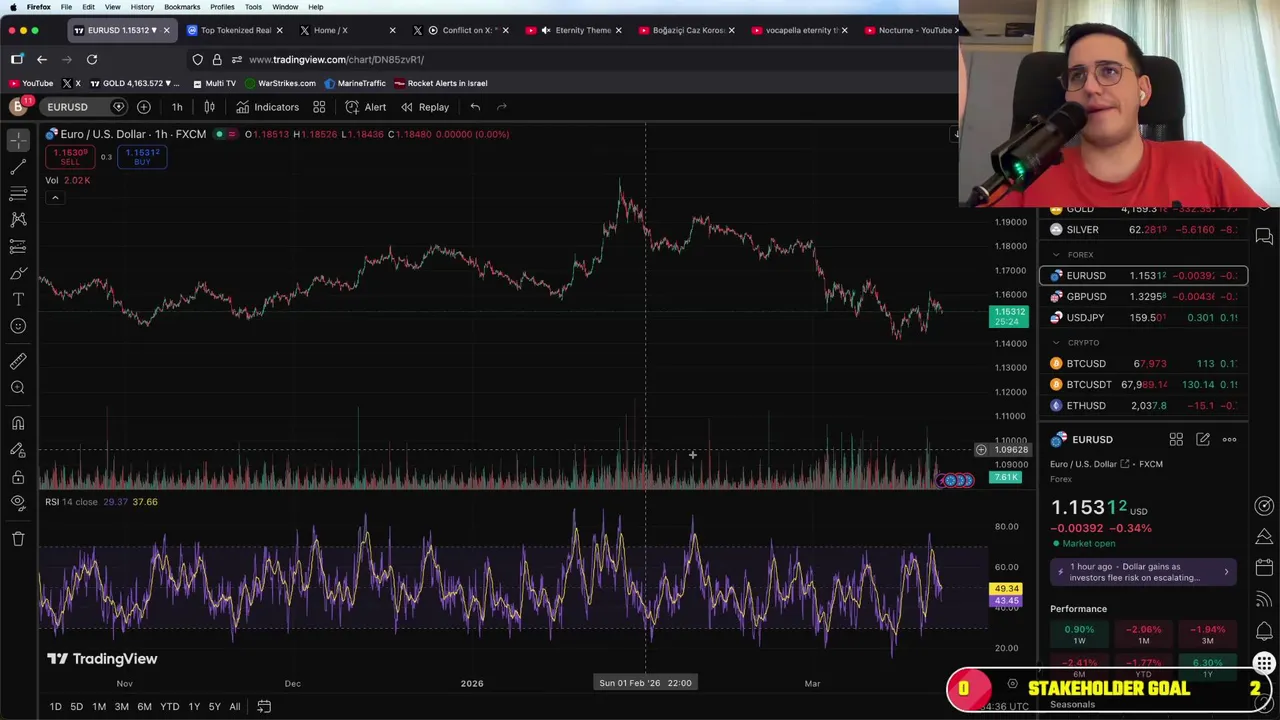Select the 5D time range
The image size is (1280, 720).
coord(76,707)
